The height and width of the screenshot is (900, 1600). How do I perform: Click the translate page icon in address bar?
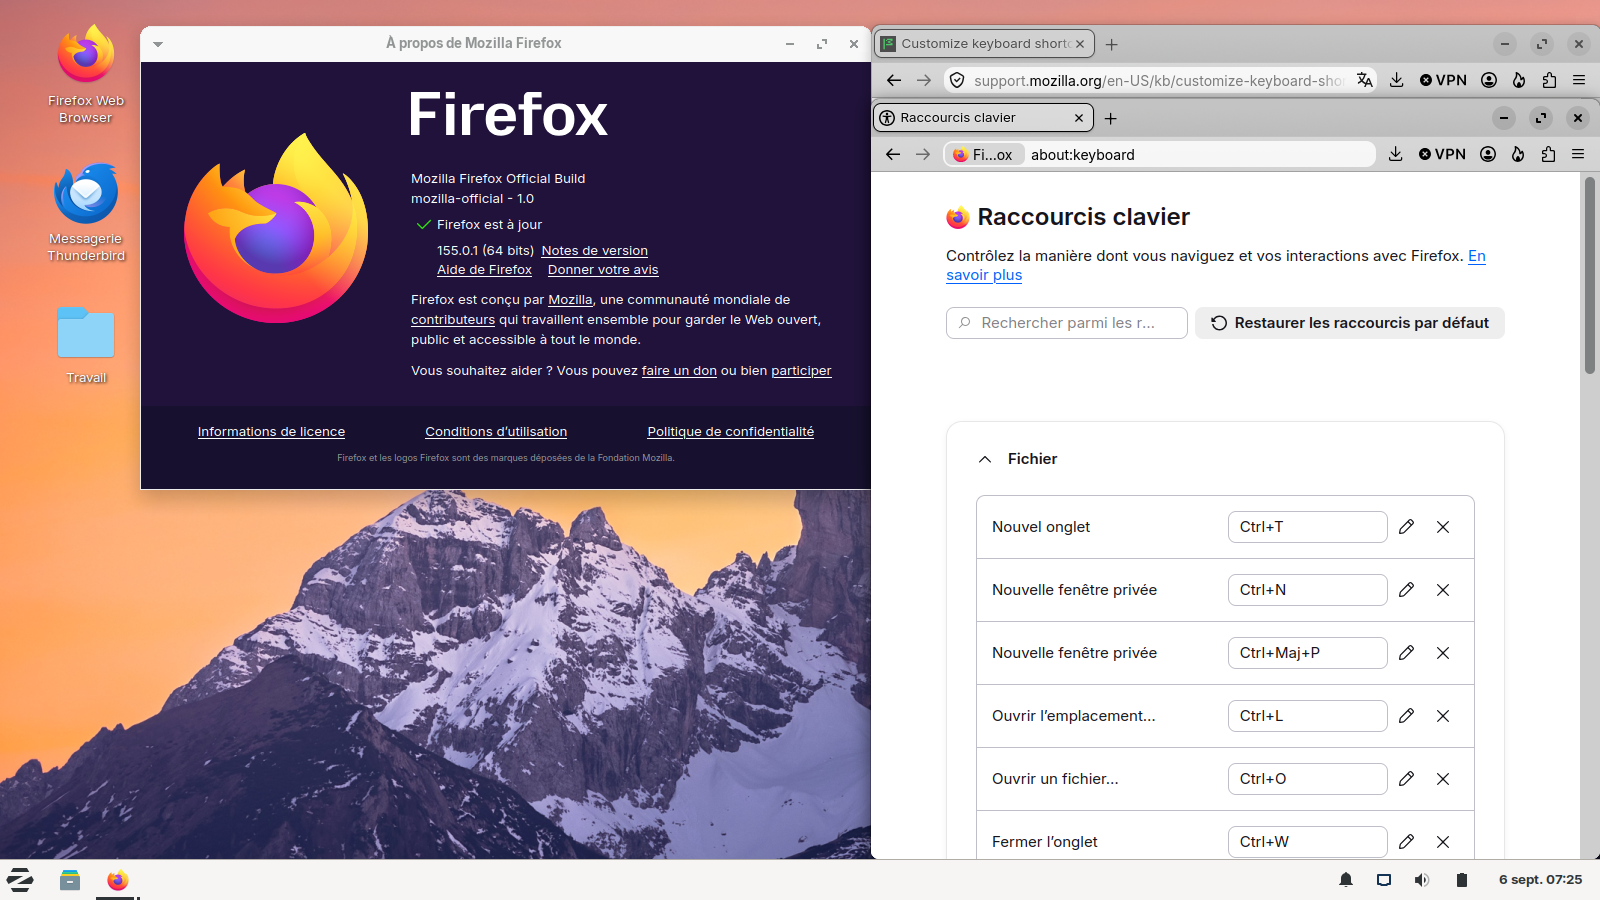(1365, 80)
